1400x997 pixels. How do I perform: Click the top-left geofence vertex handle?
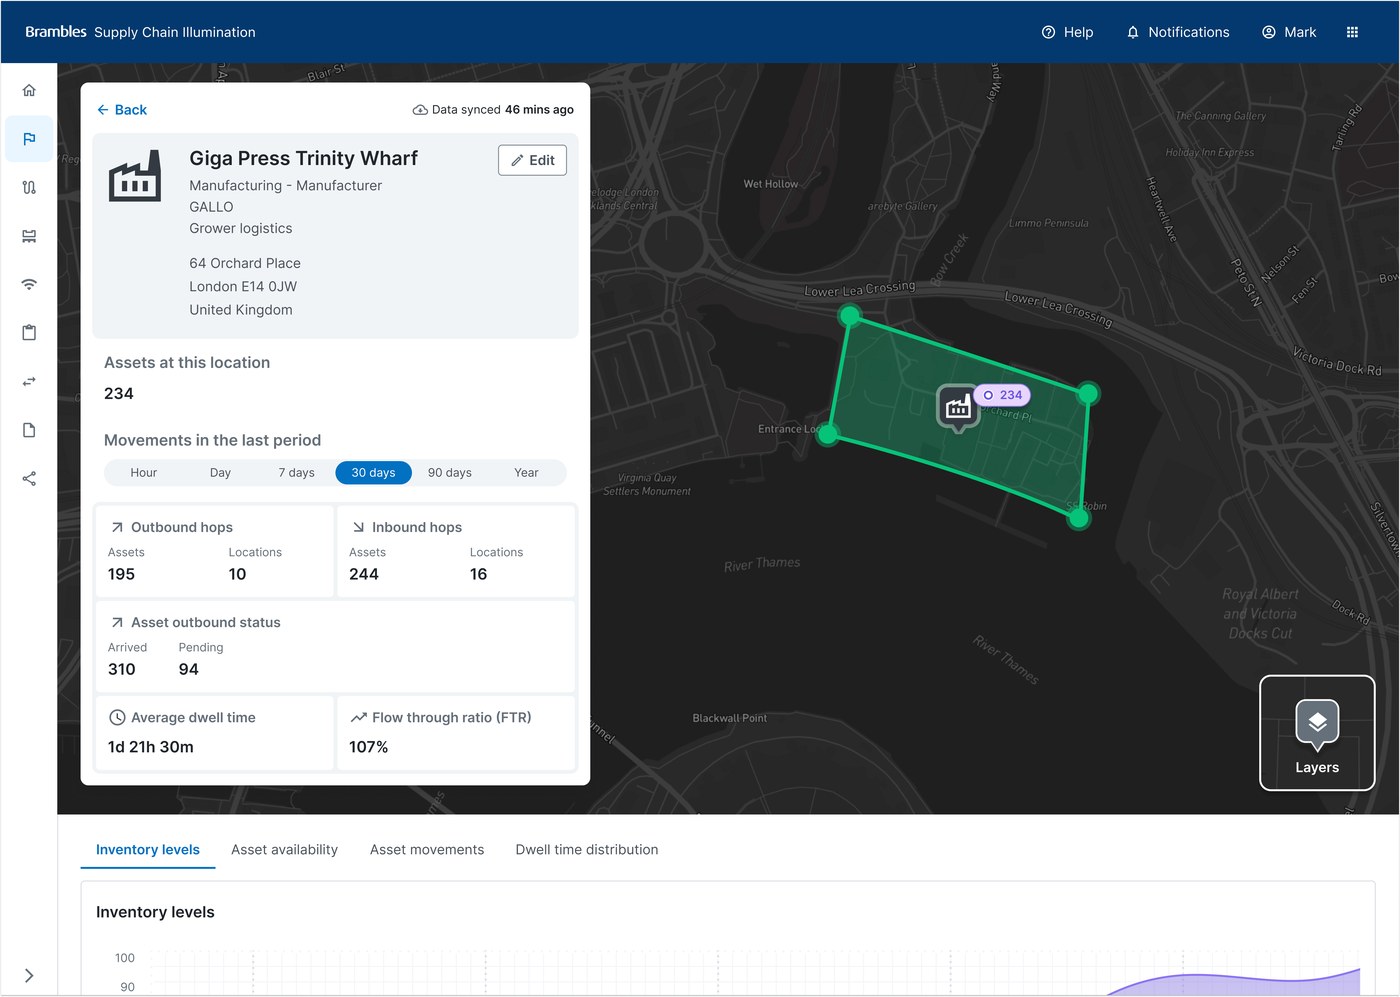point(850,316)
